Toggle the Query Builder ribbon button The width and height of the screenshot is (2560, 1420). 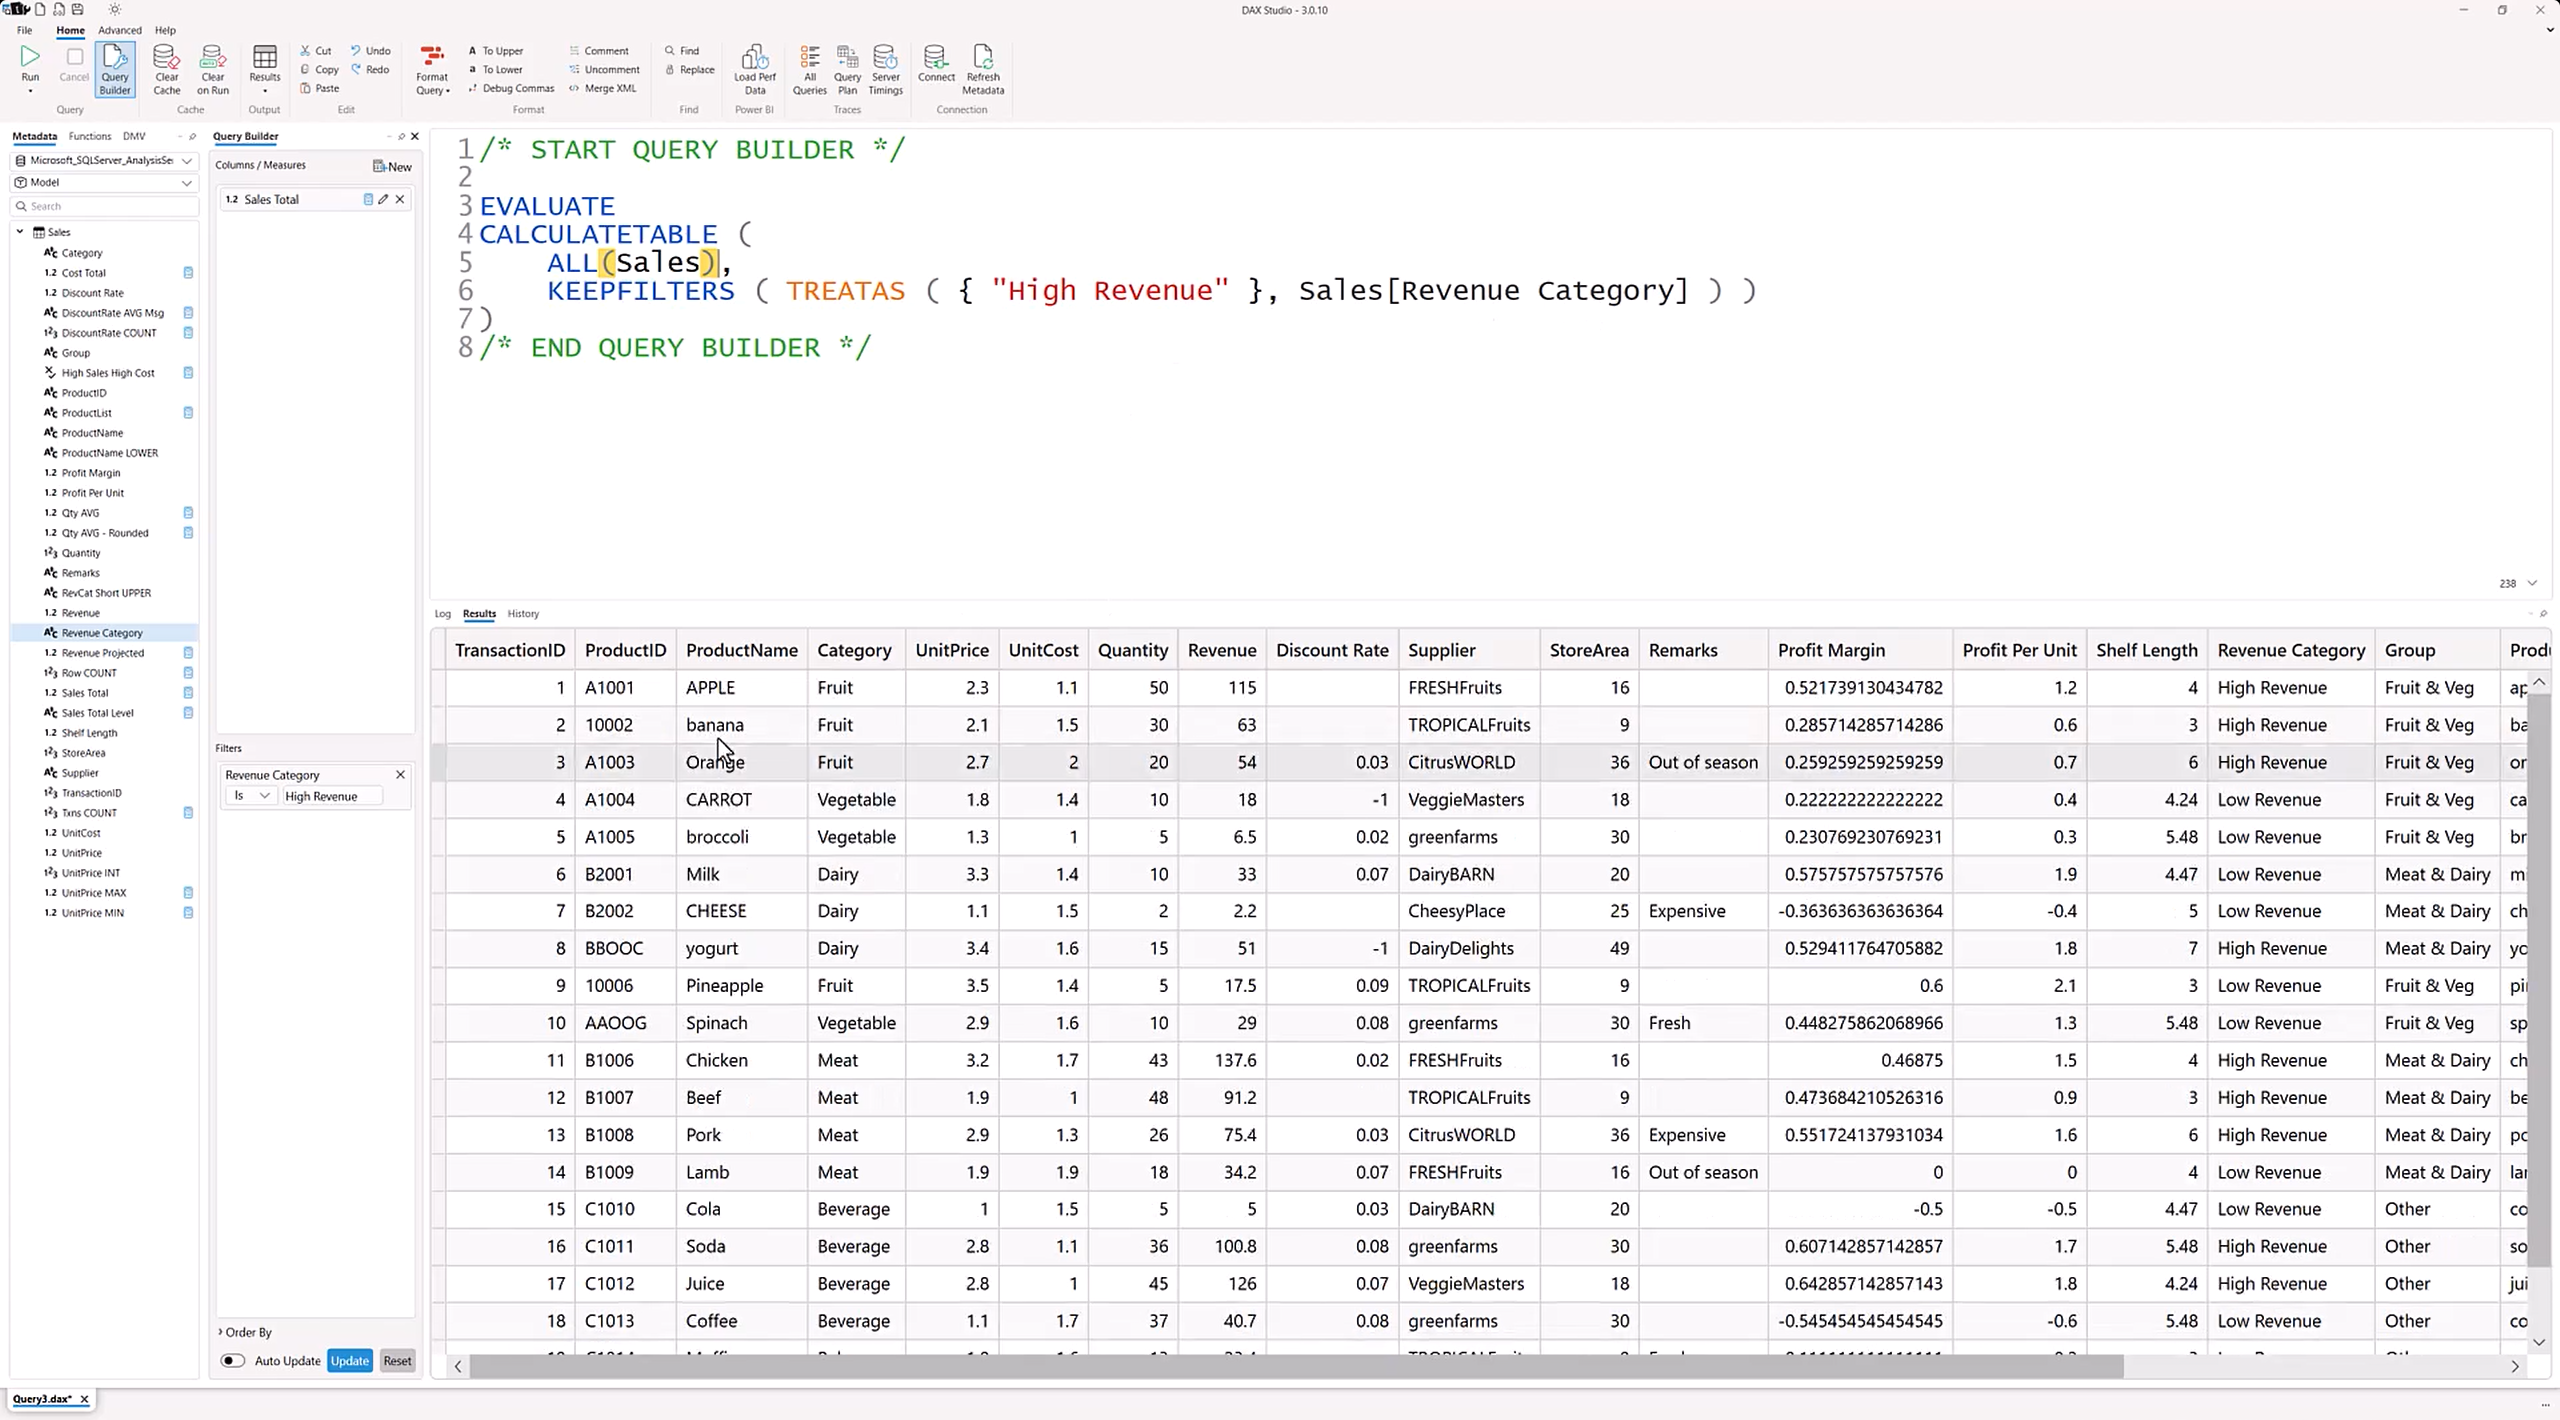[x=115, y=68]
